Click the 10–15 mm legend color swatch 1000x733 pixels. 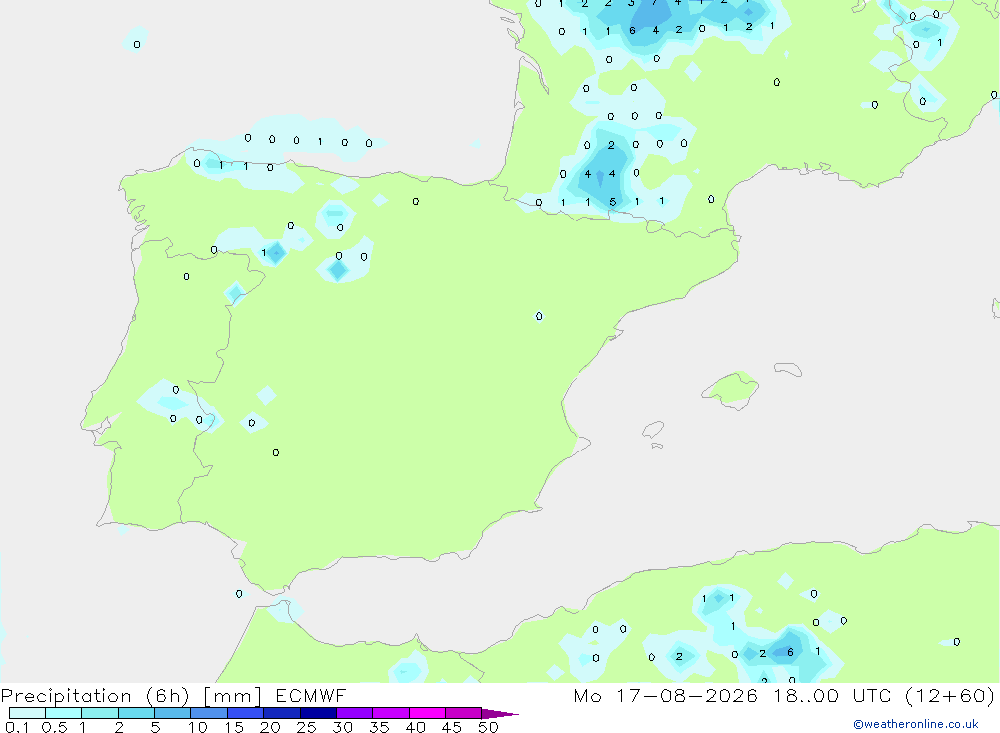pos(209,713)
